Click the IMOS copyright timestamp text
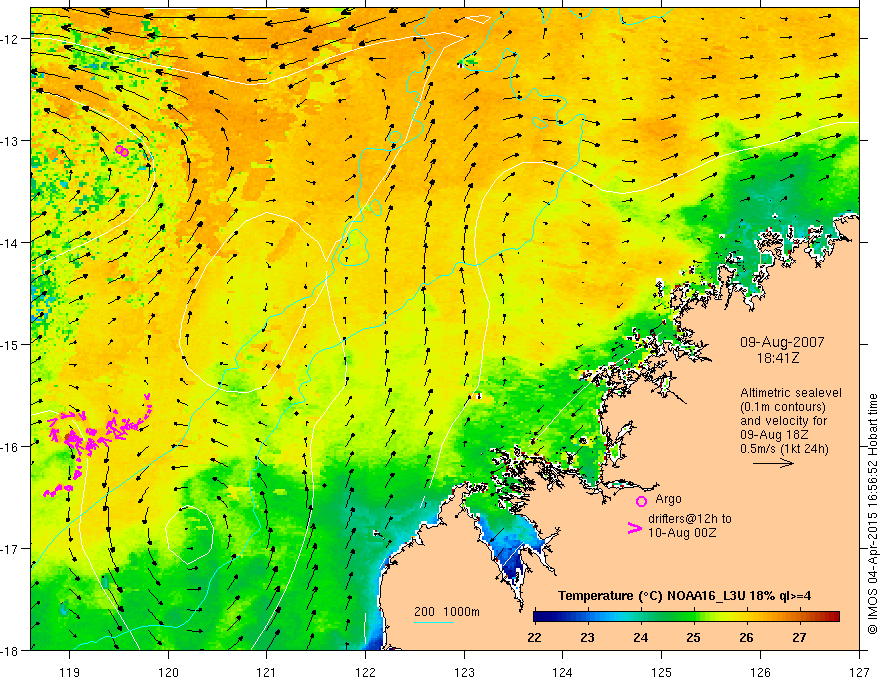The height and width of the screenshot is (680, 880). coord(872,515)
